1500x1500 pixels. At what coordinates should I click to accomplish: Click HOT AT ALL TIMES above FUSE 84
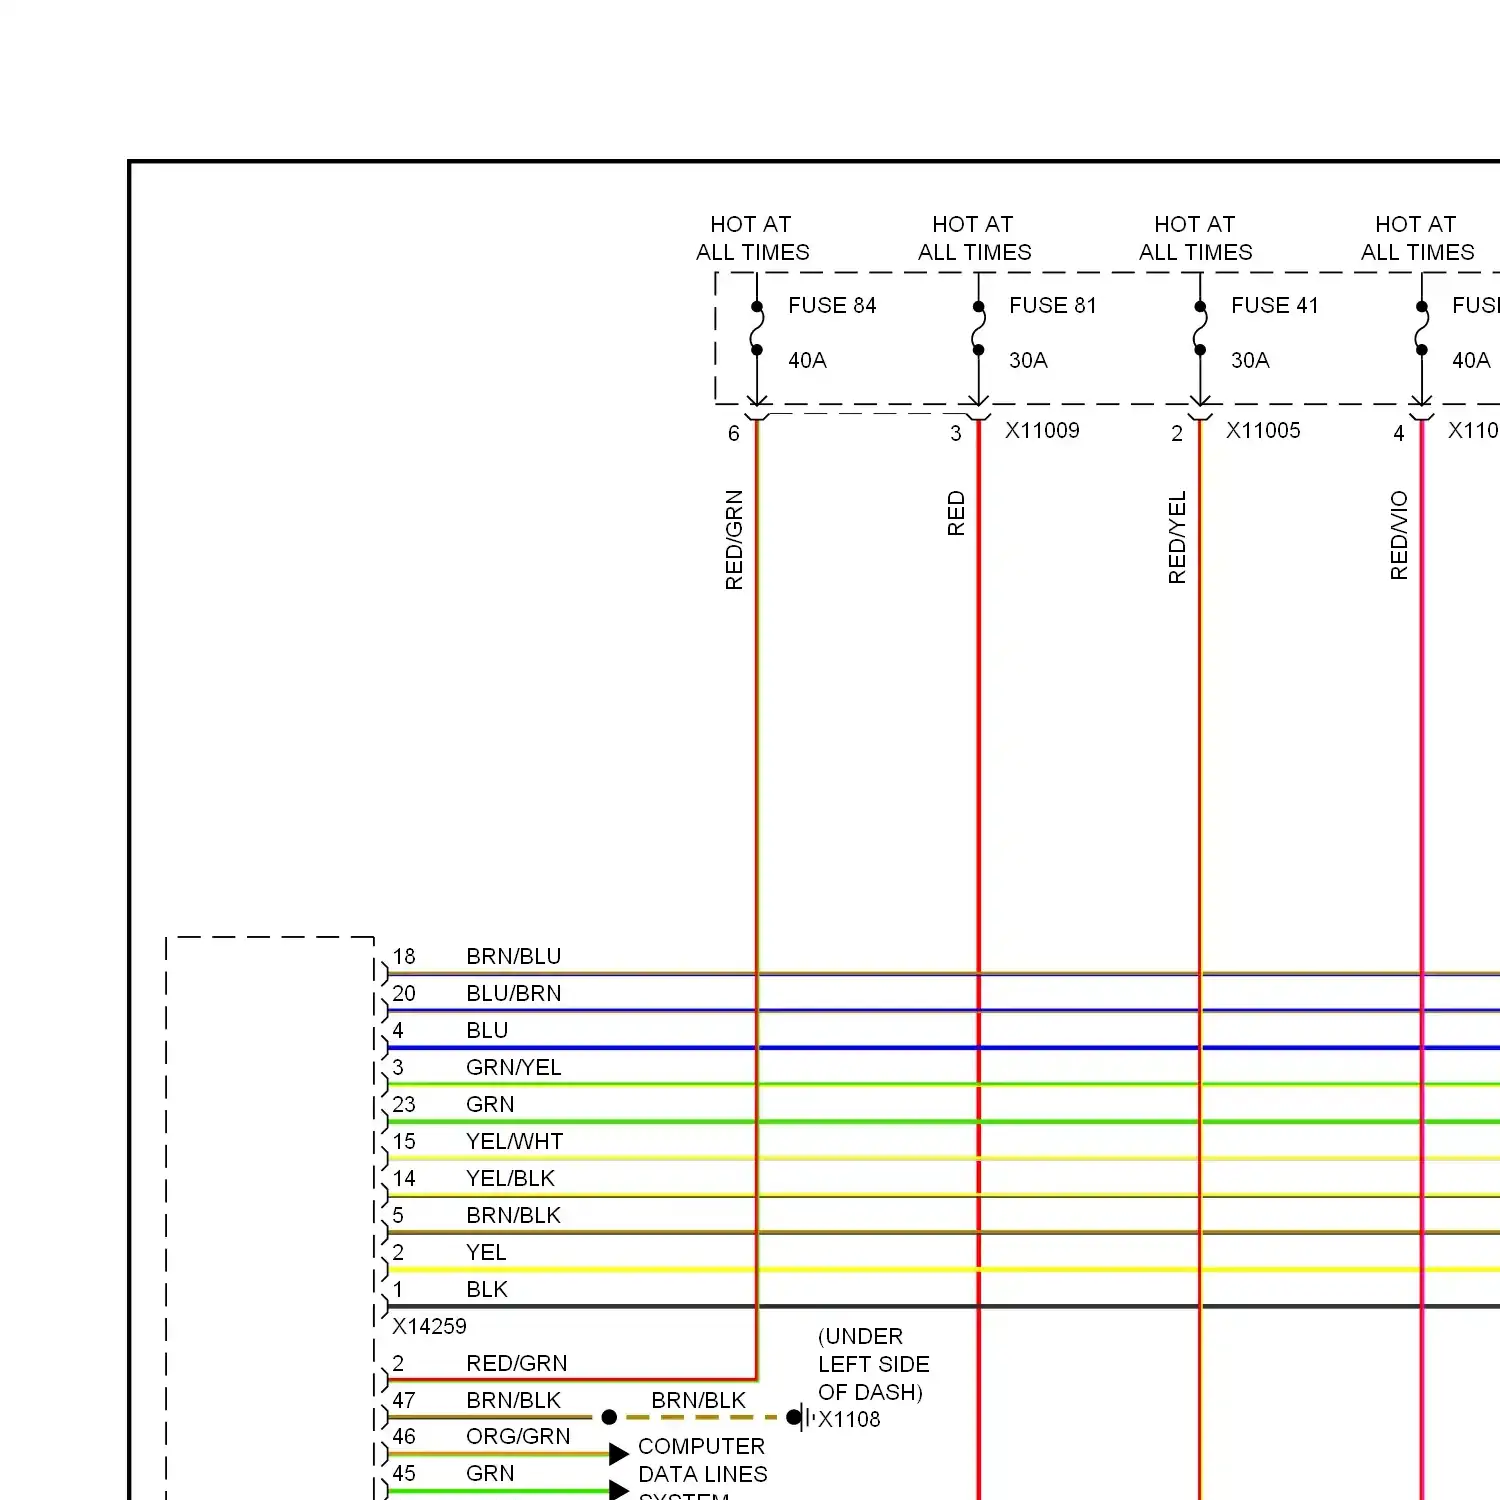point(753,238)
